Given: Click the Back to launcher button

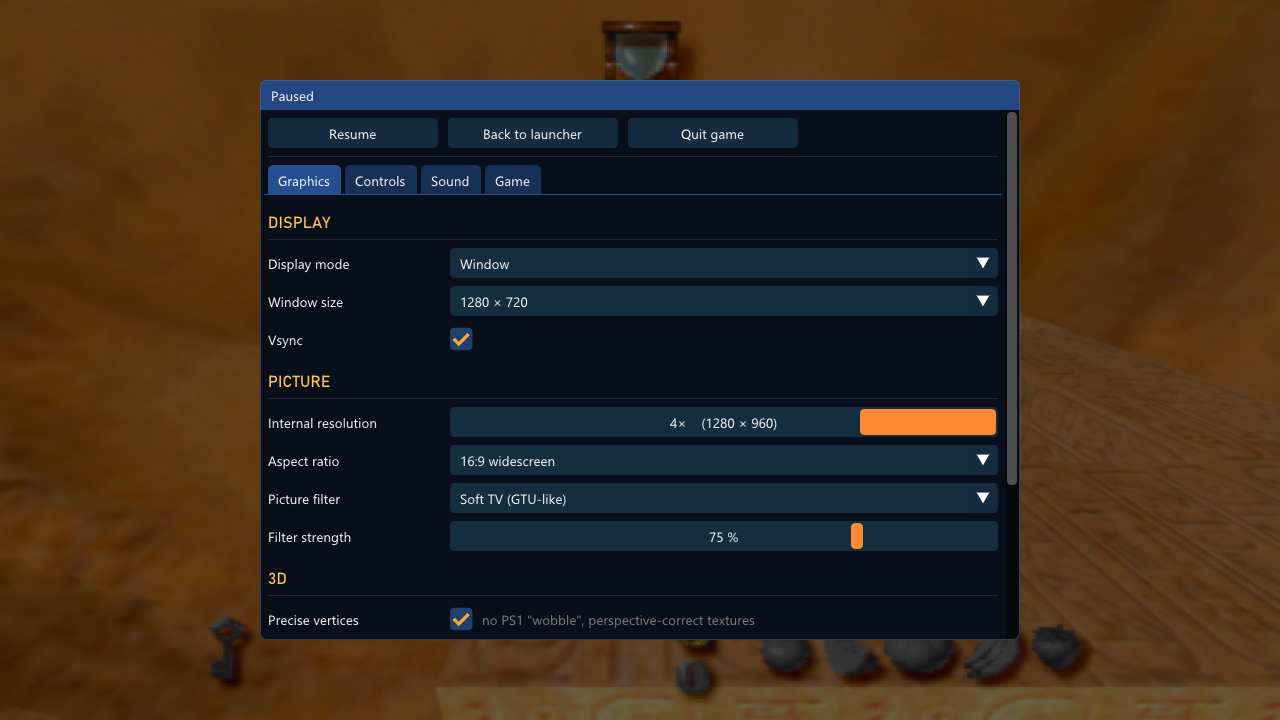Looking at the screenshot, I should click(x=533, y=133).
